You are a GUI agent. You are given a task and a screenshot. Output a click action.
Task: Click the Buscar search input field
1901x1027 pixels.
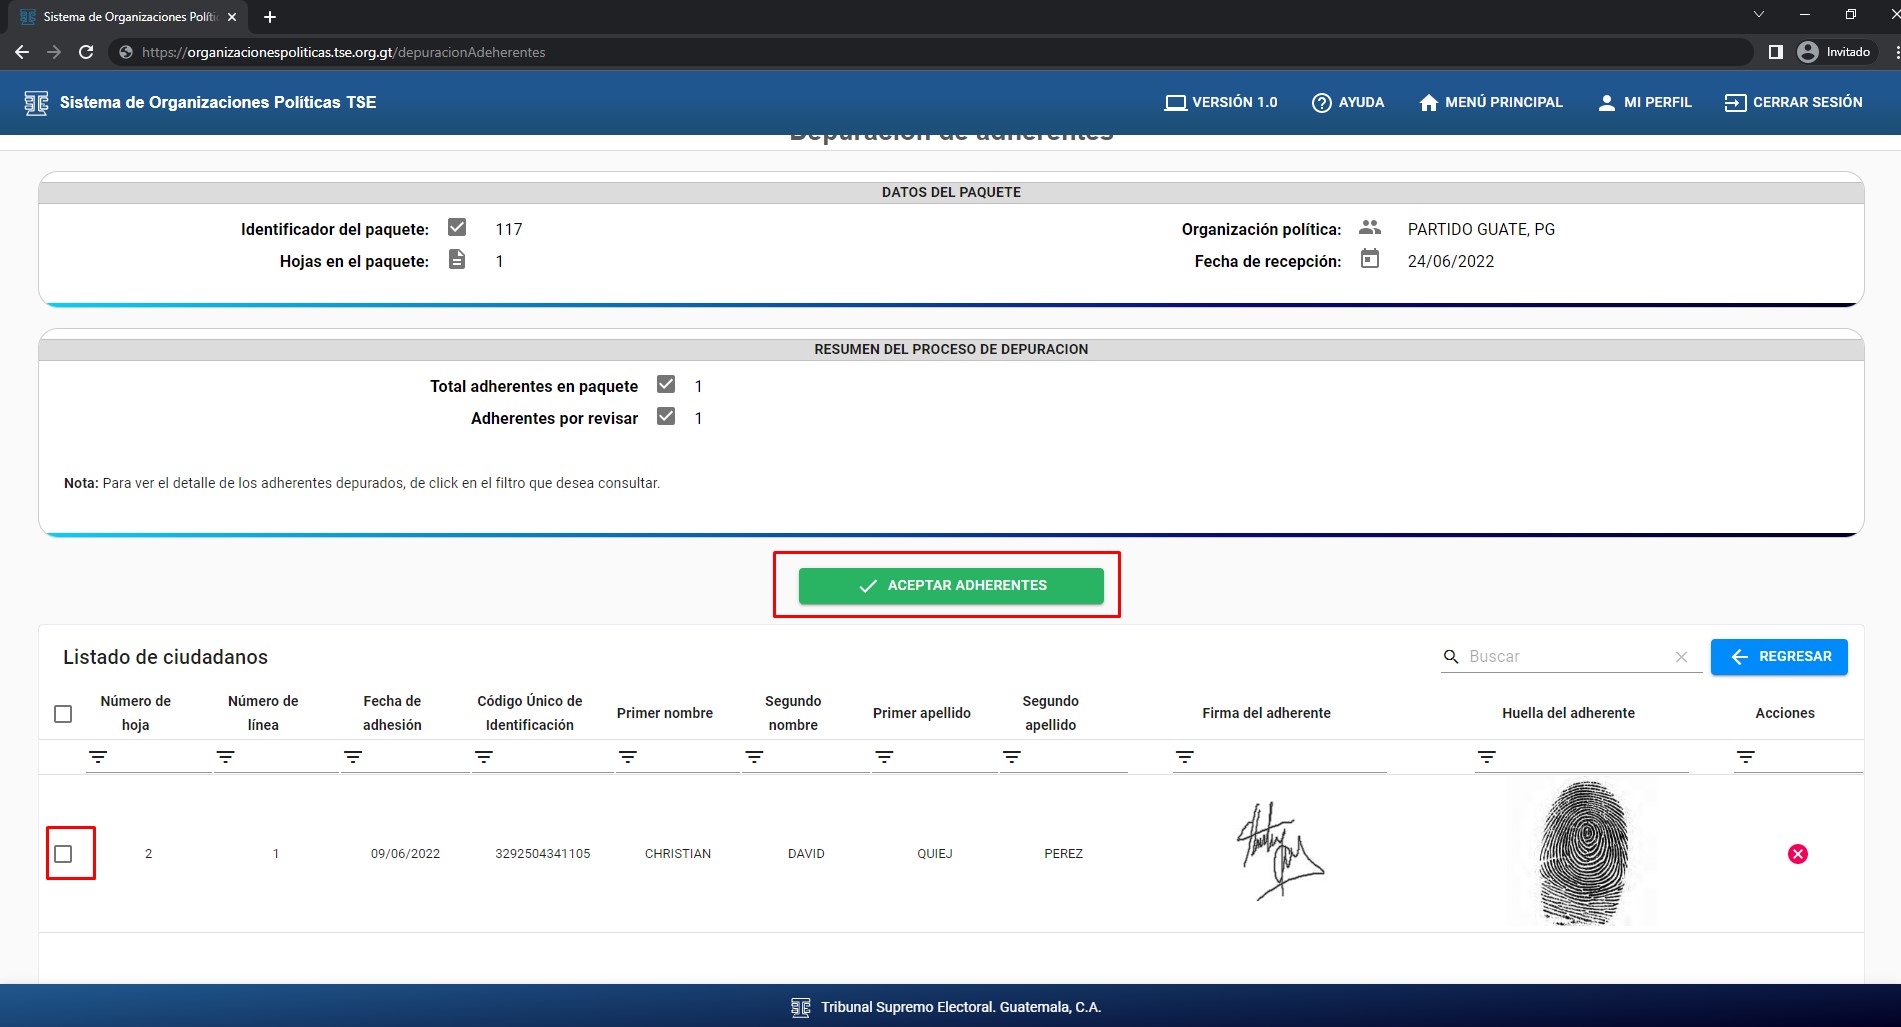[x=1565, y=657]
